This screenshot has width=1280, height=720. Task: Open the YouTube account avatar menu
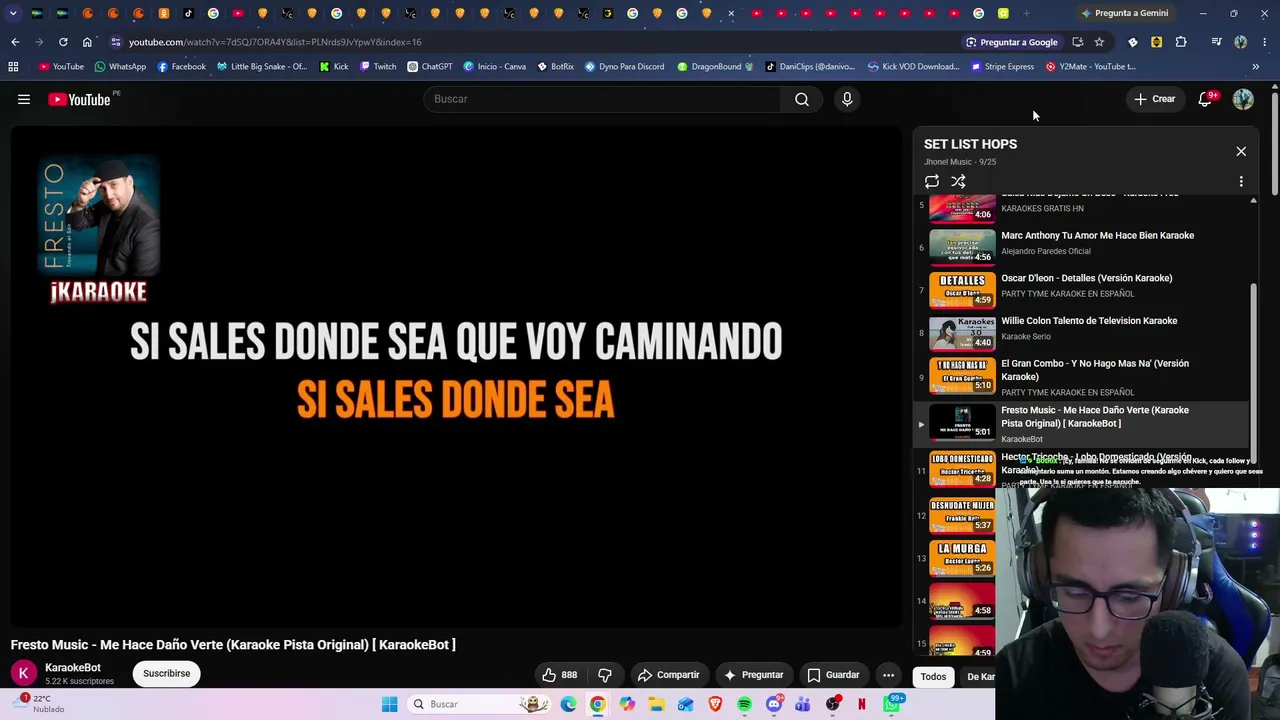[x=1243, y=99]
